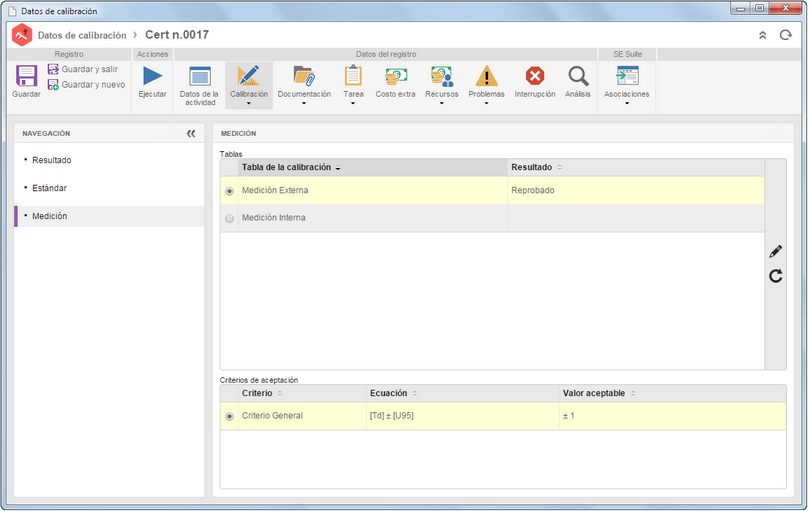This screenshot has height=511, width=808.
Task: Expand the Tarea dropdown arrow
Action: tap(353, 104)
